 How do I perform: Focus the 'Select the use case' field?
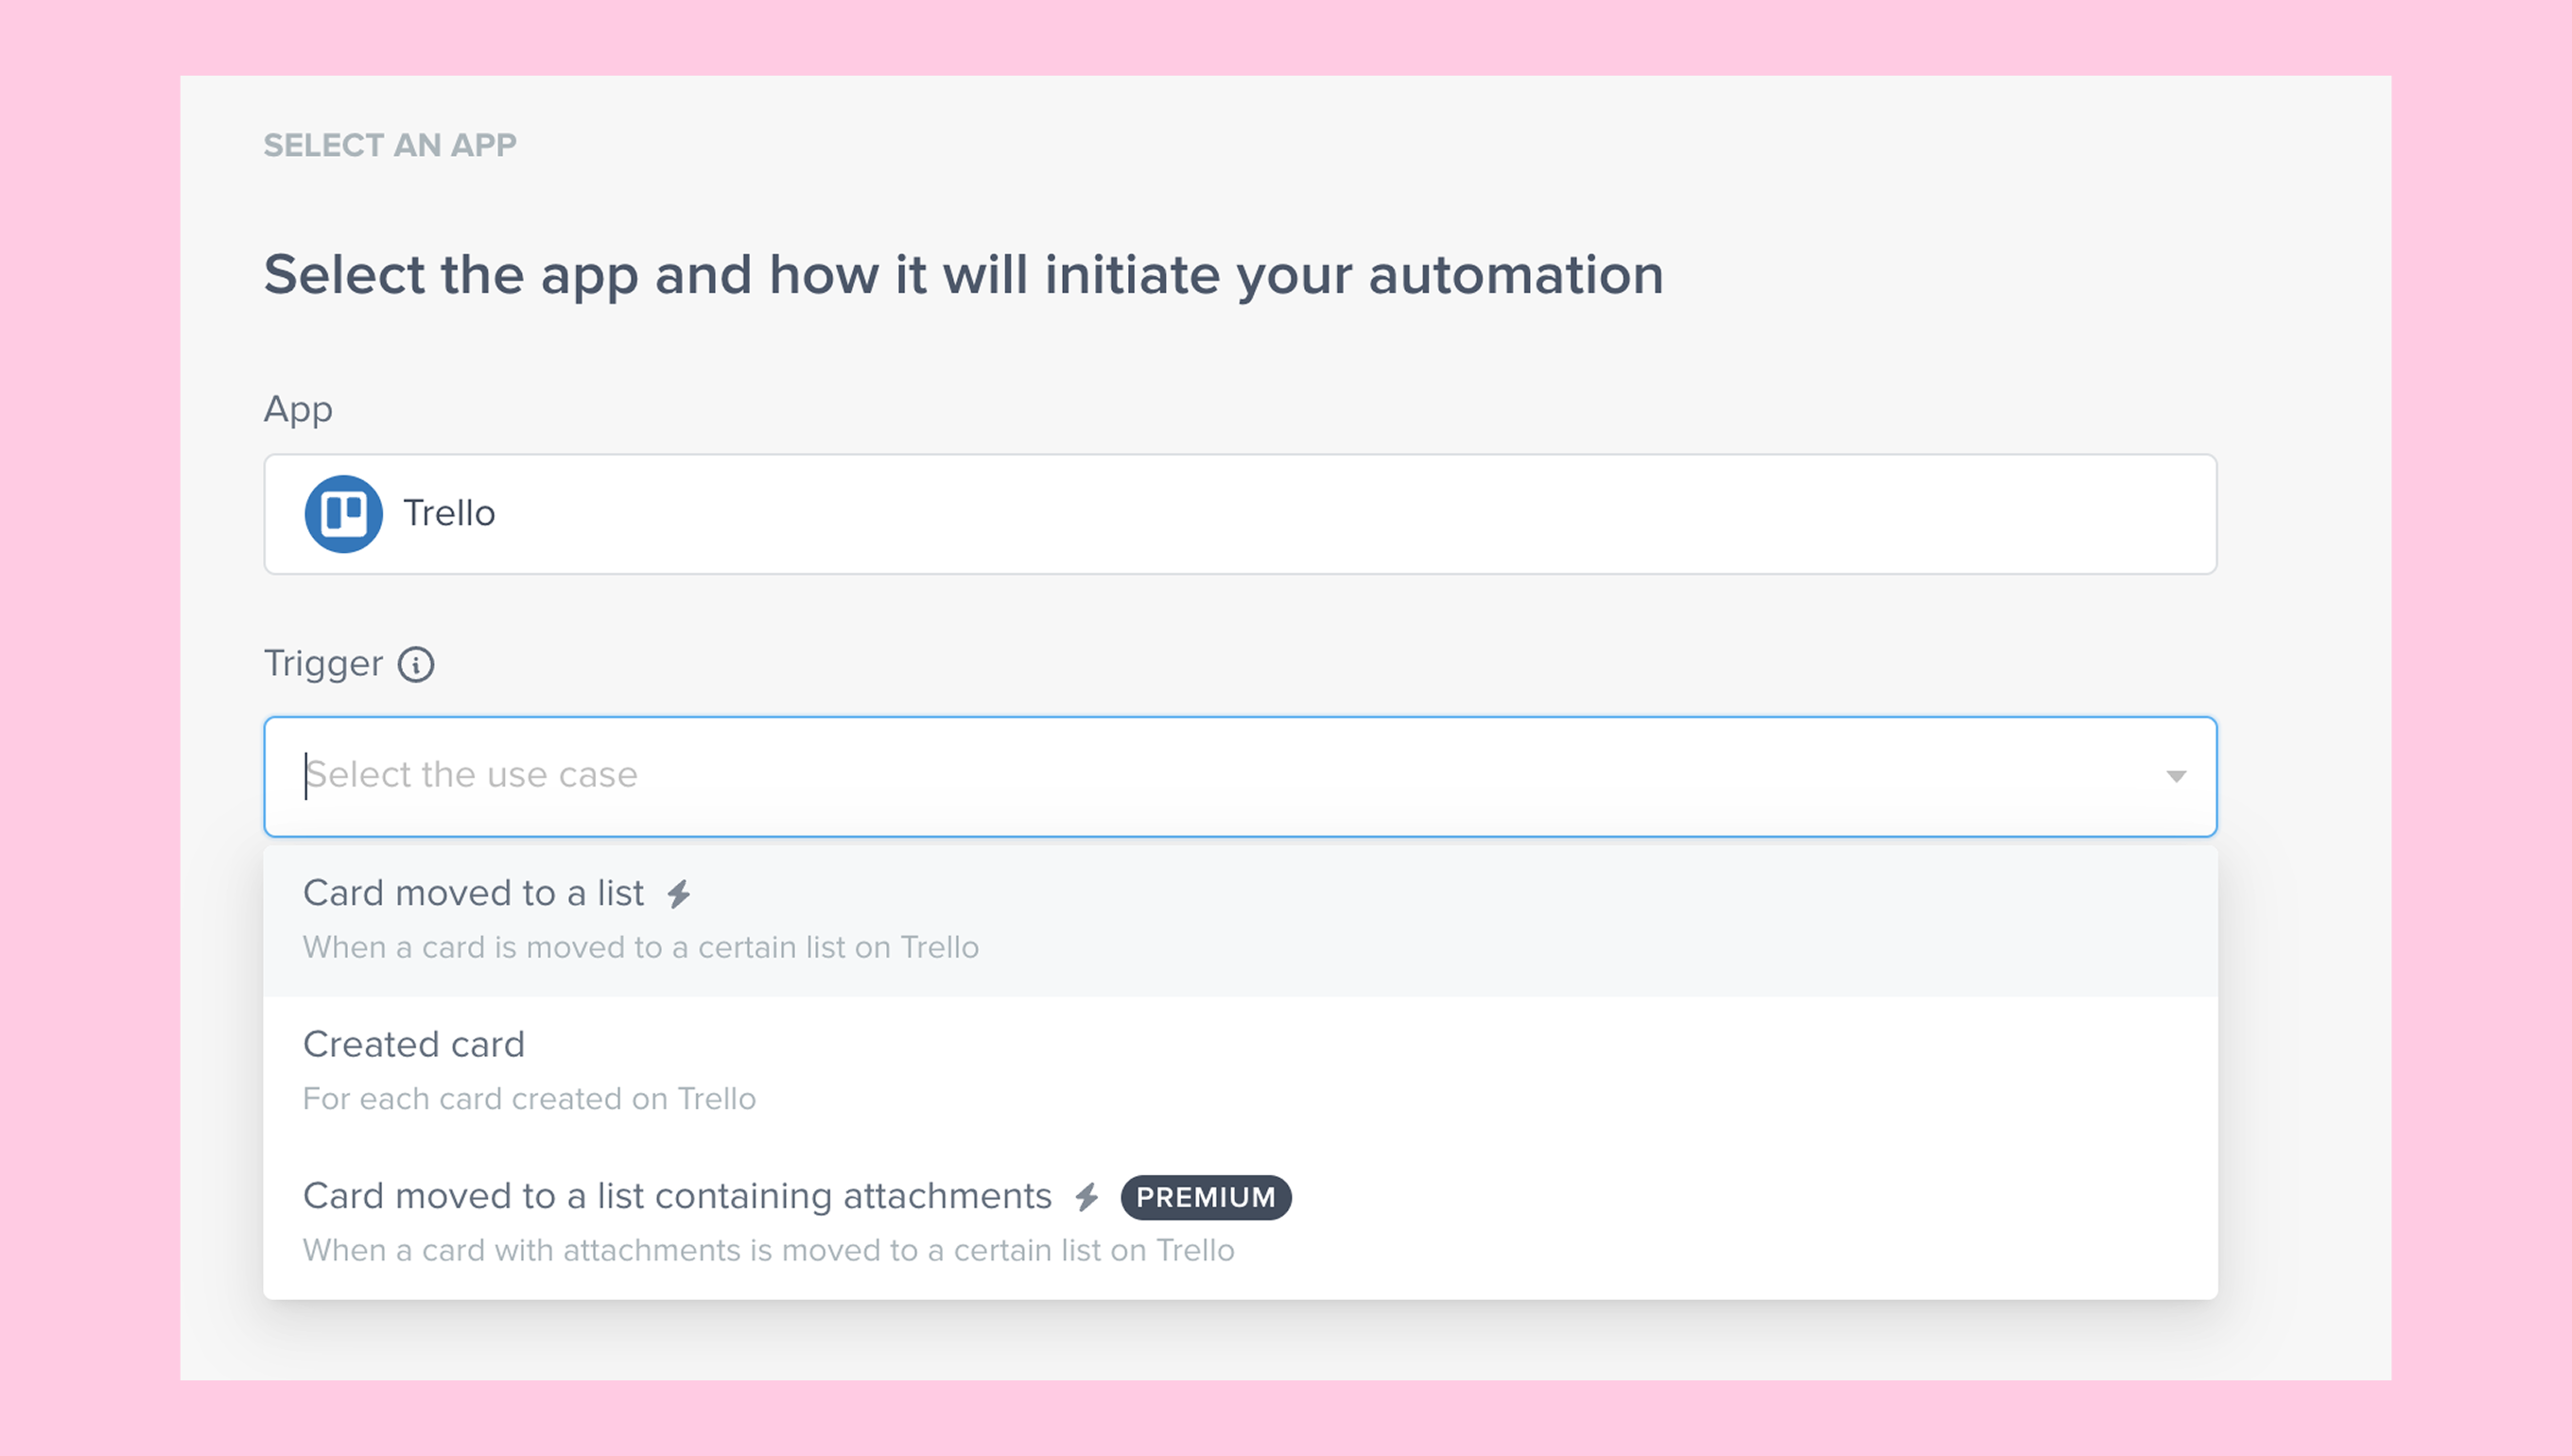click(1200, 776)
